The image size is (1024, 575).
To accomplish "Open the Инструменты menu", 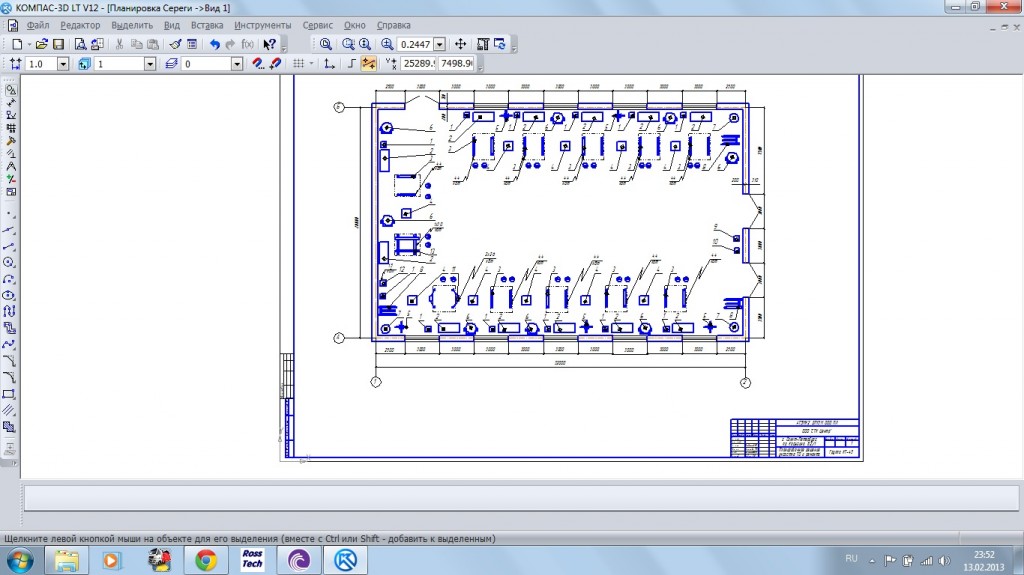I will 263,24.
